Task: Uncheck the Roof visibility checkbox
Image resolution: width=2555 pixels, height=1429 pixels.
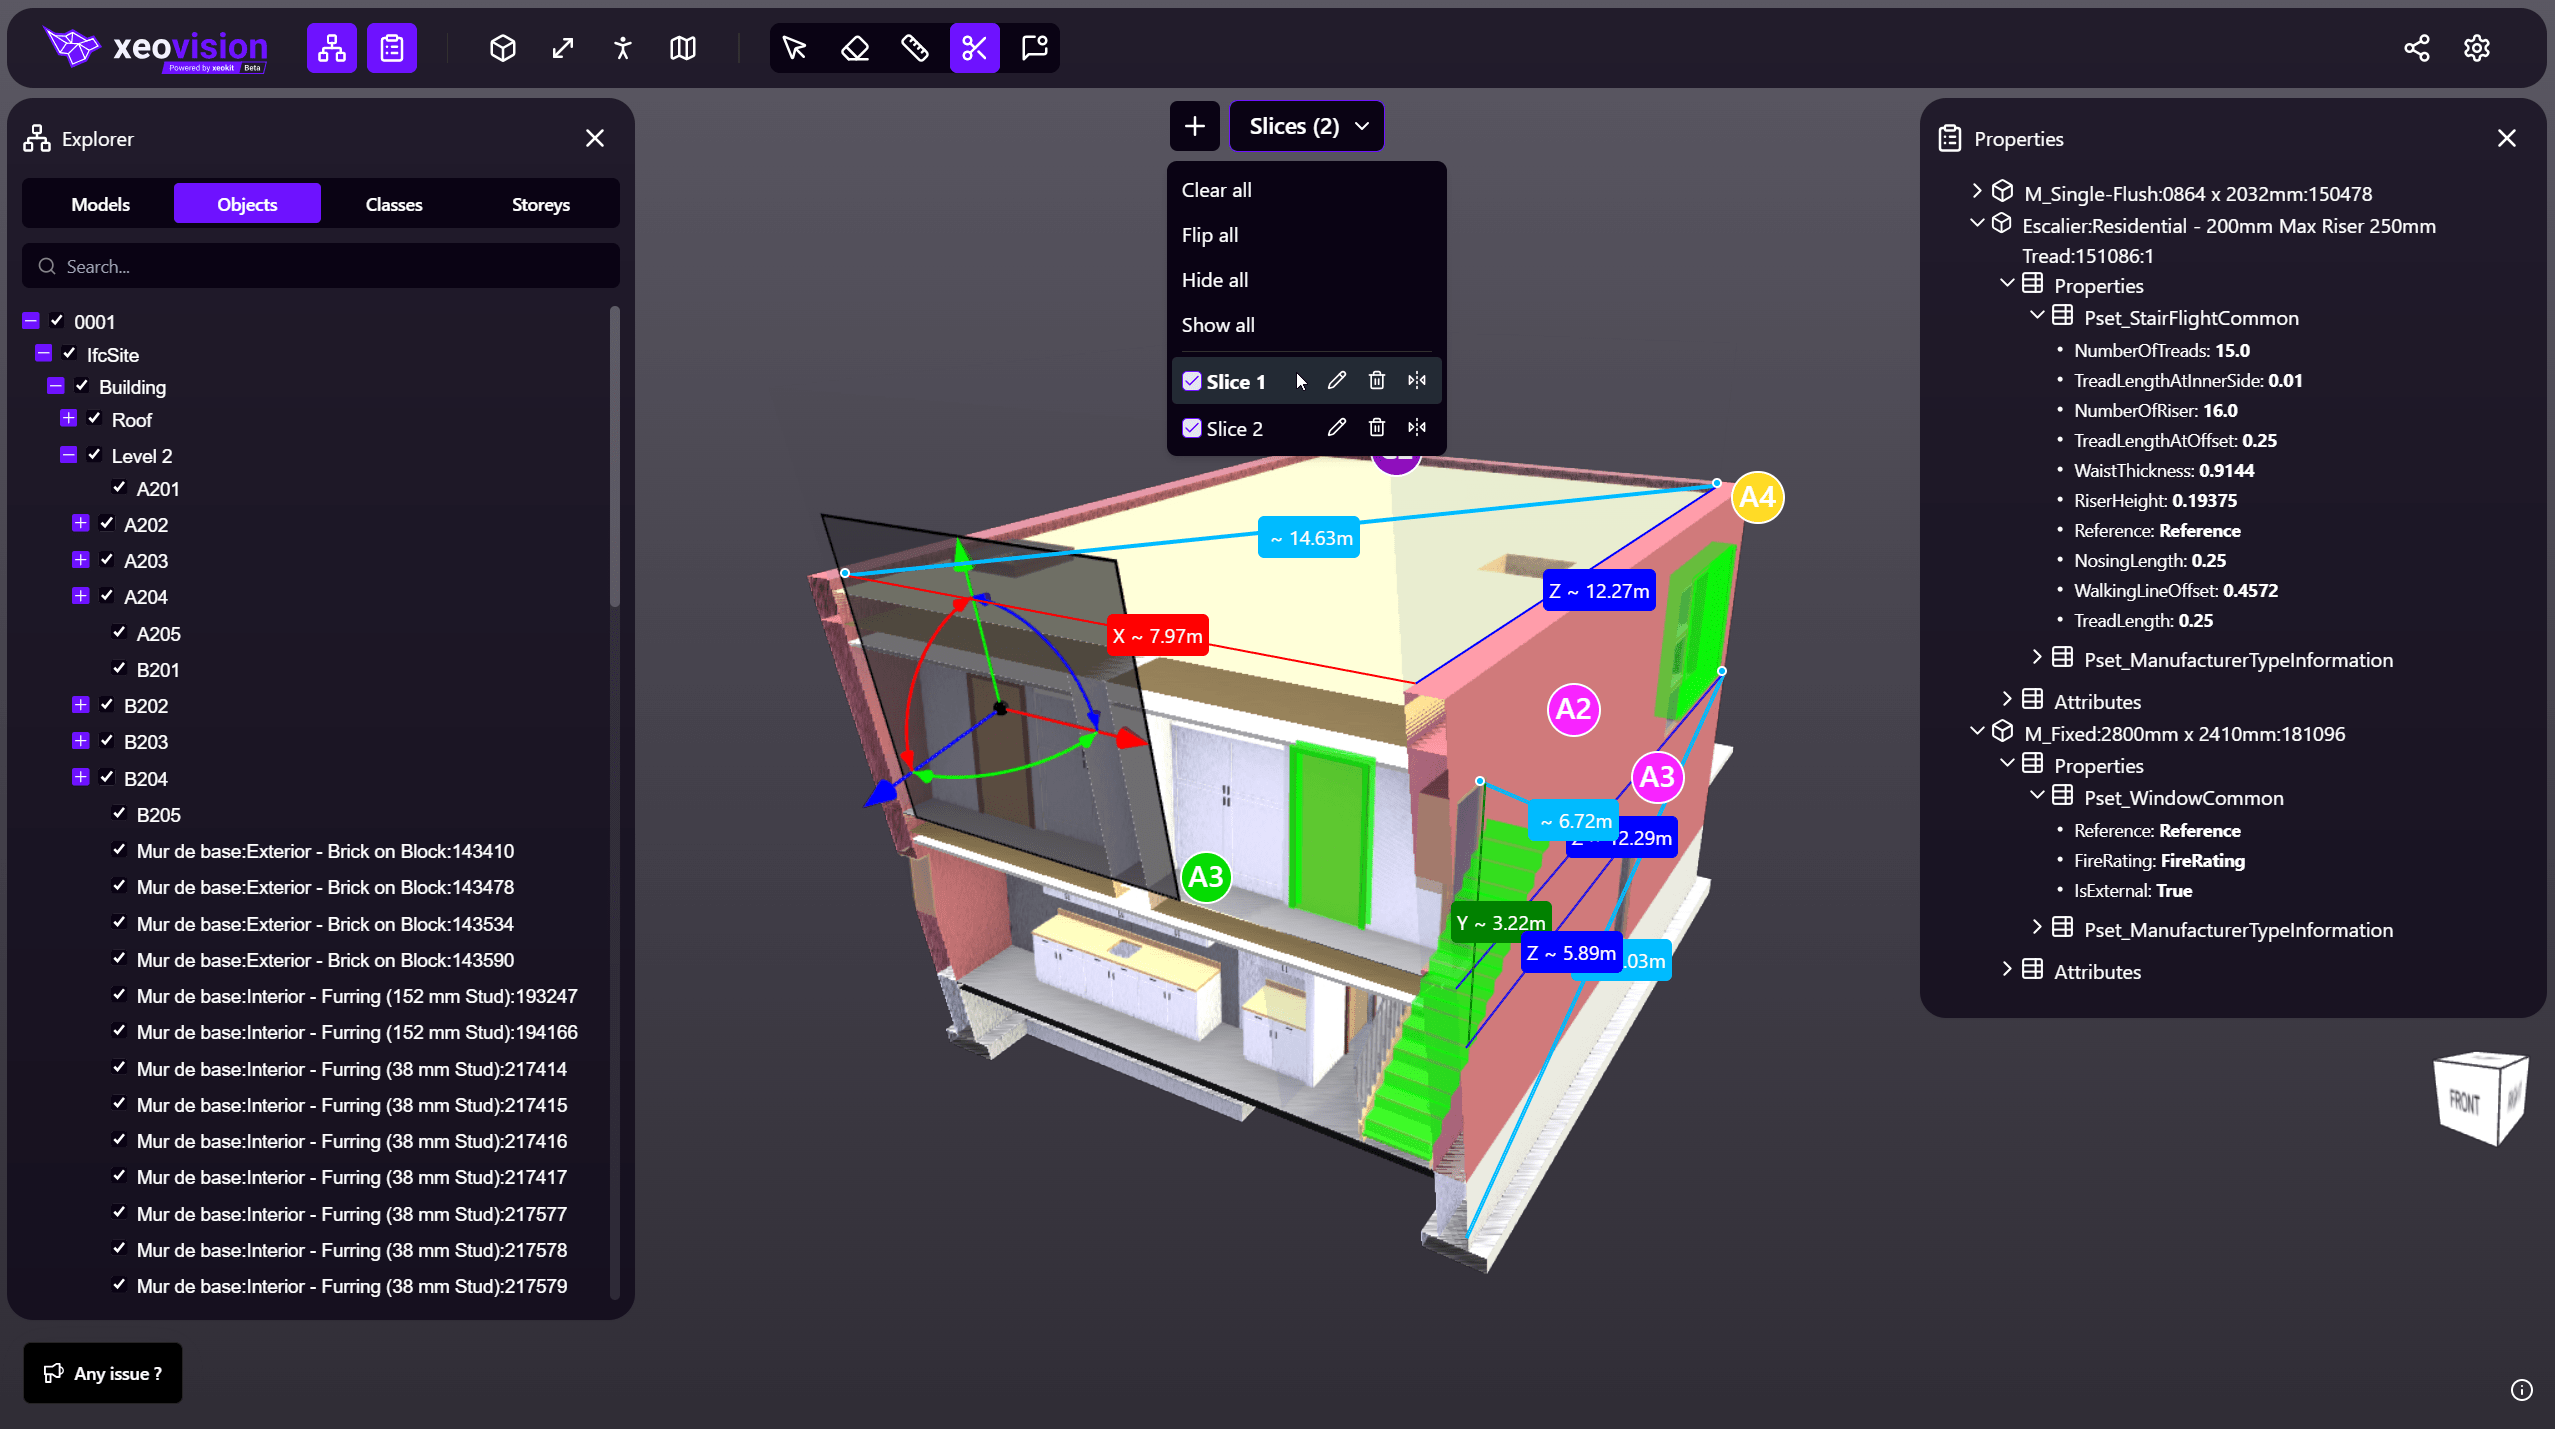Action: click(95, 419)
